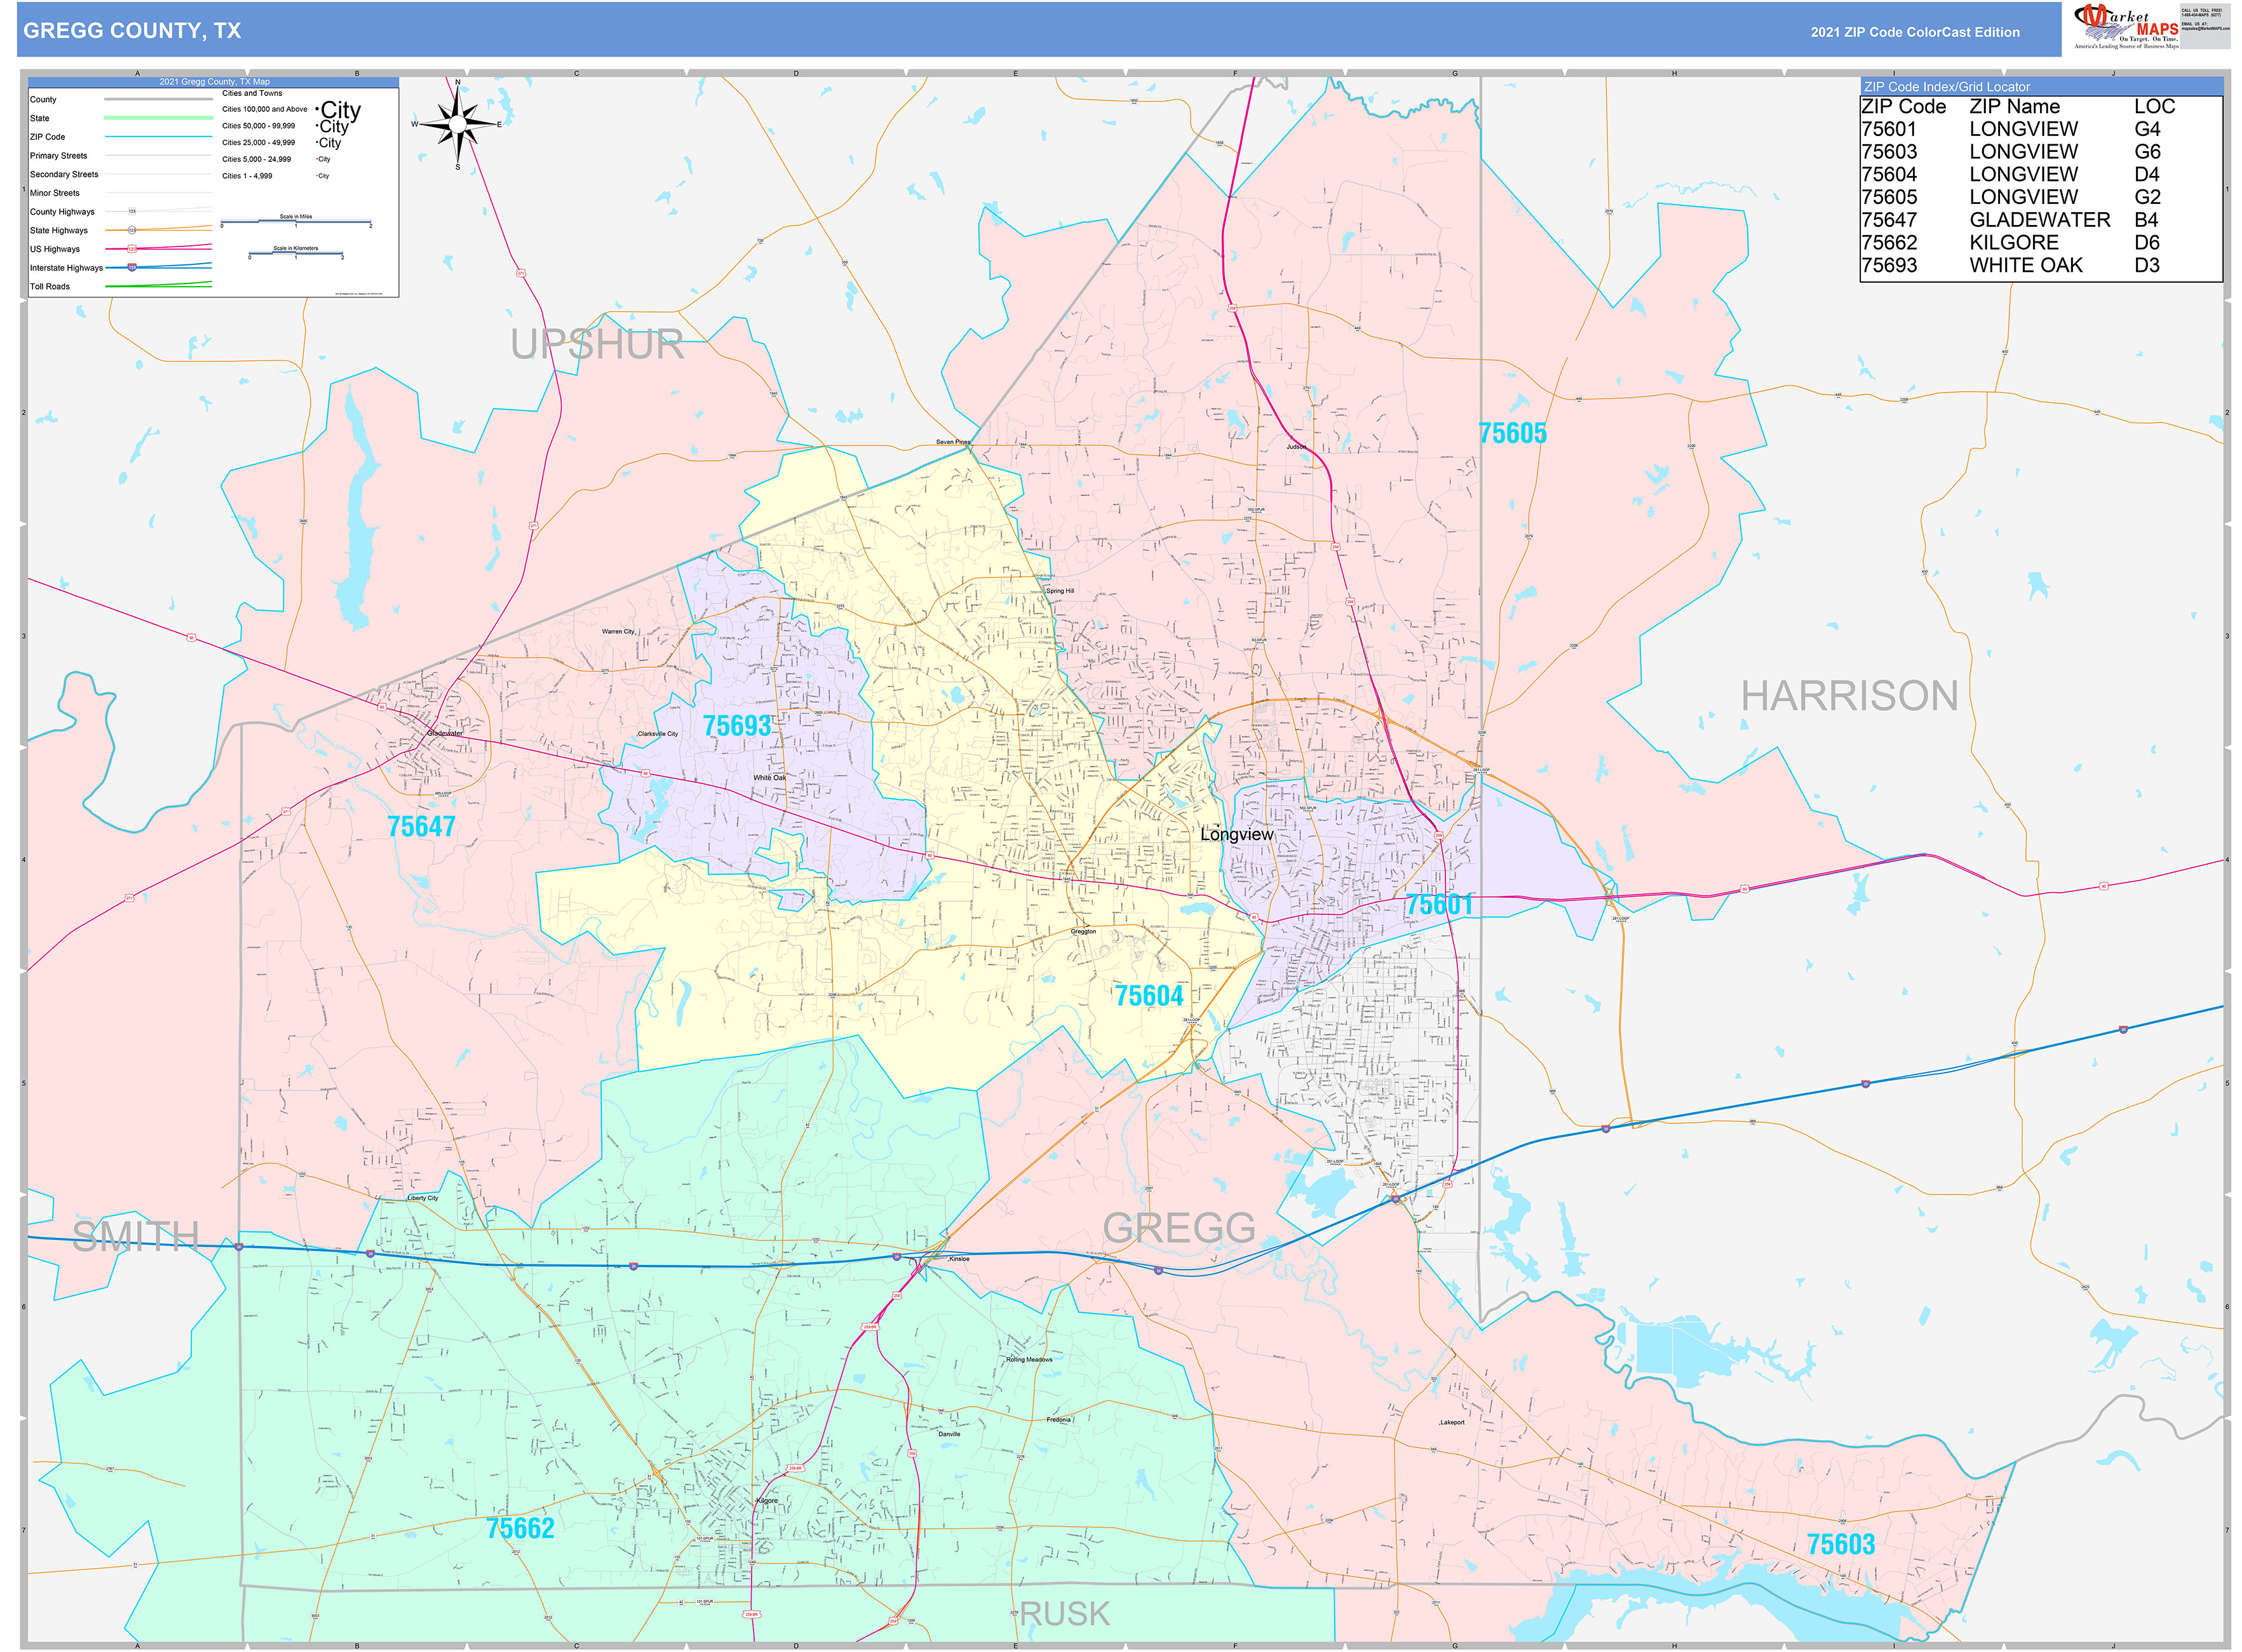Click WHITE OAK in the ZIP index table
Screen dimensions: 2242x1652
click(2025, 265)
